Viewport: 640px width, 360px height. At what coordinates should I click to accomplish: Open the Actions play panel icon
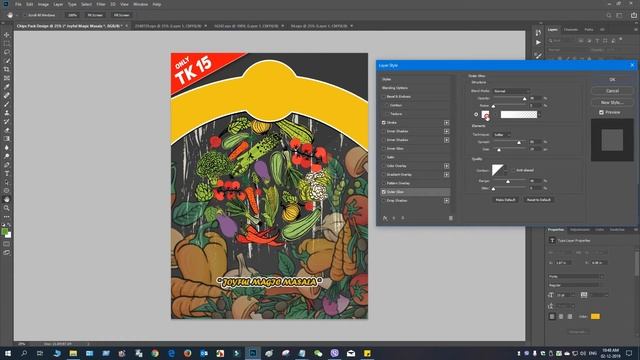click(x=538, y=42)
